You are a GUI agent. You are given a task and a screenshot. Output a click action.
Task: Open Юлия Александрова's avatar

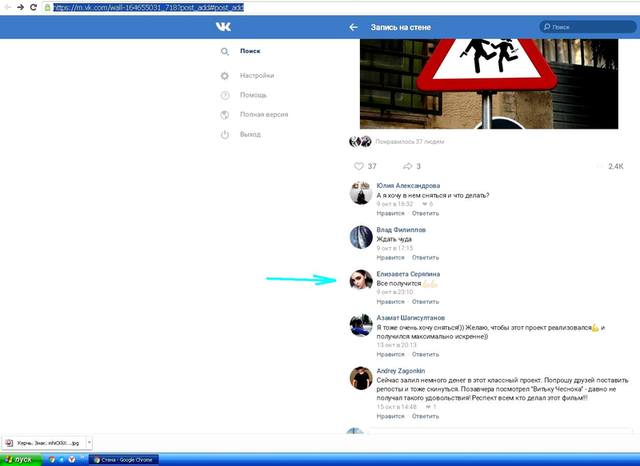361,193
